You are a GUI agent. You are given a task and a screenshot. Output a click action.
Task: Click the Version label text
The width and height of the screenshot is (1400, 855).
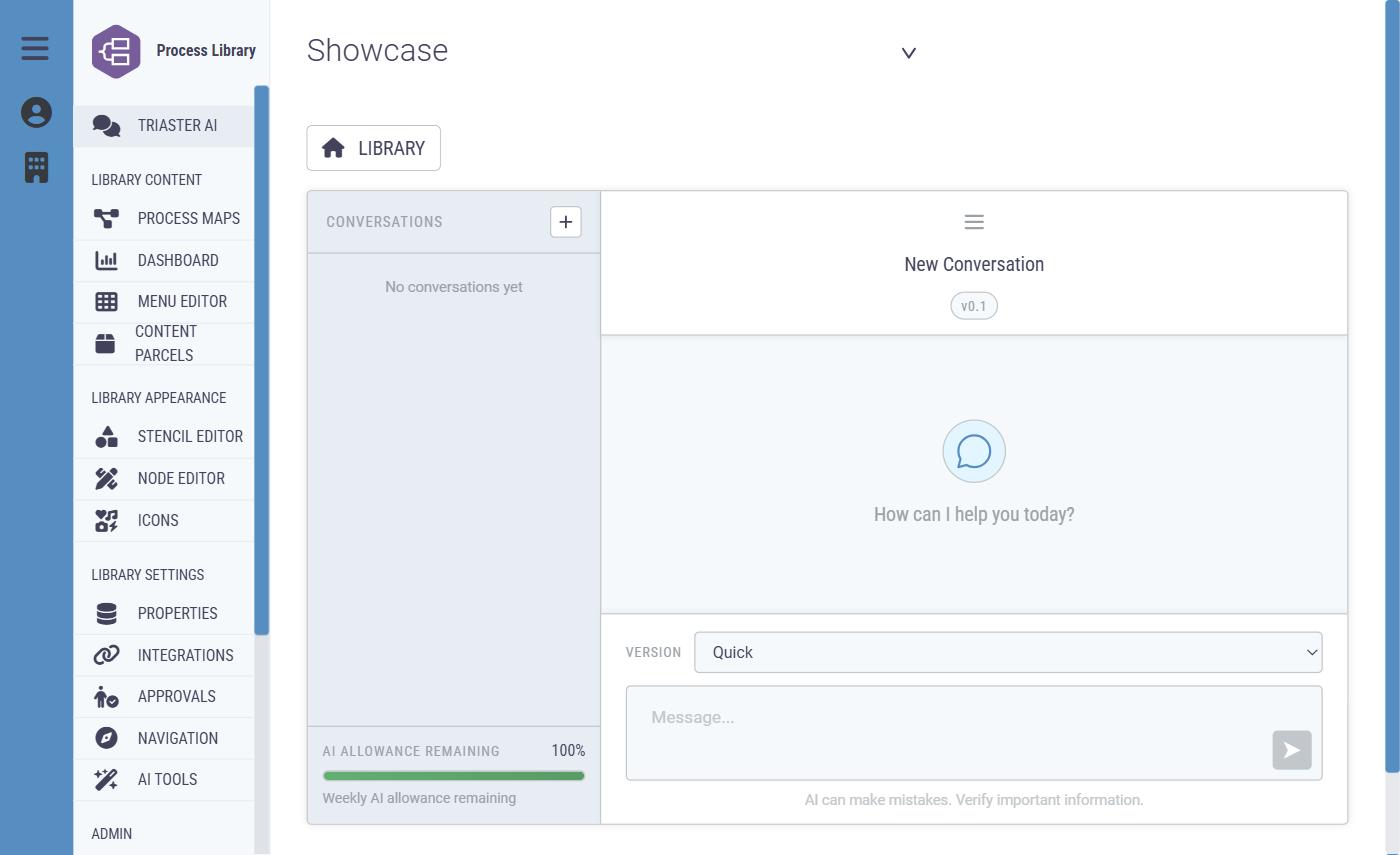tap(653, 652)
